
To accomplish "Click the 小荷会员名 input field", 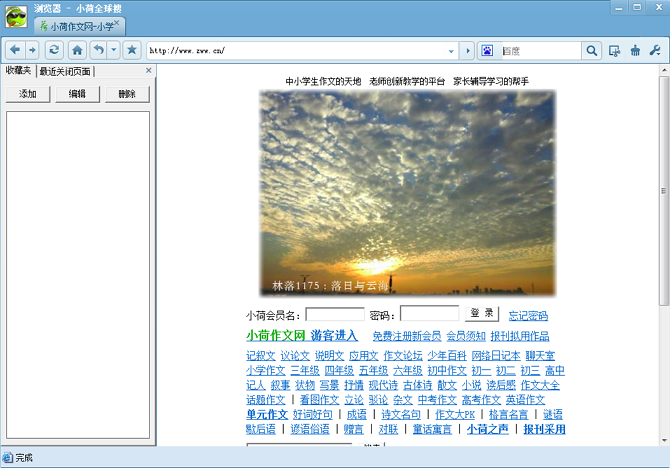I will pyautogui.click(x=335, y=315).
